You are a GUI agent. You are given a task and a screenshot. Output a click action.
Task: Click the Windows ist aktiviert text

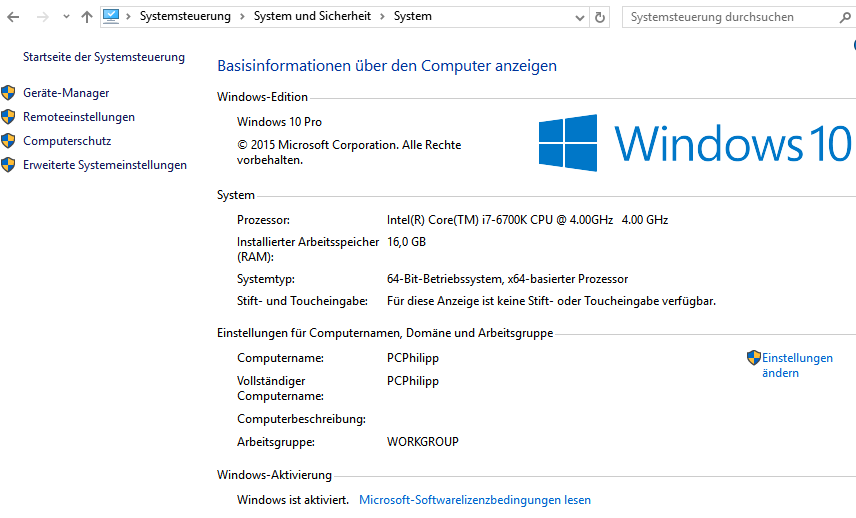[293, 500]
